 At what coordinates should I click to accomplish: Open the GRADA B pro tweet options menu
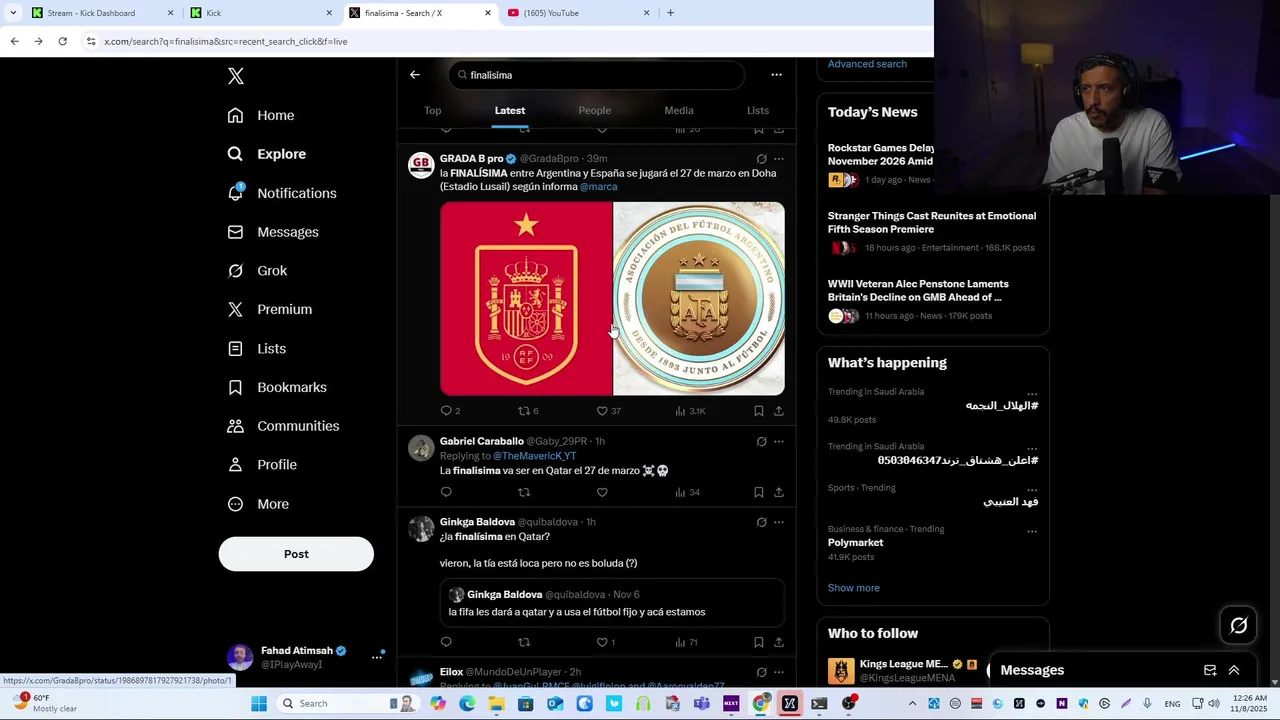click(x=779, y=159)
